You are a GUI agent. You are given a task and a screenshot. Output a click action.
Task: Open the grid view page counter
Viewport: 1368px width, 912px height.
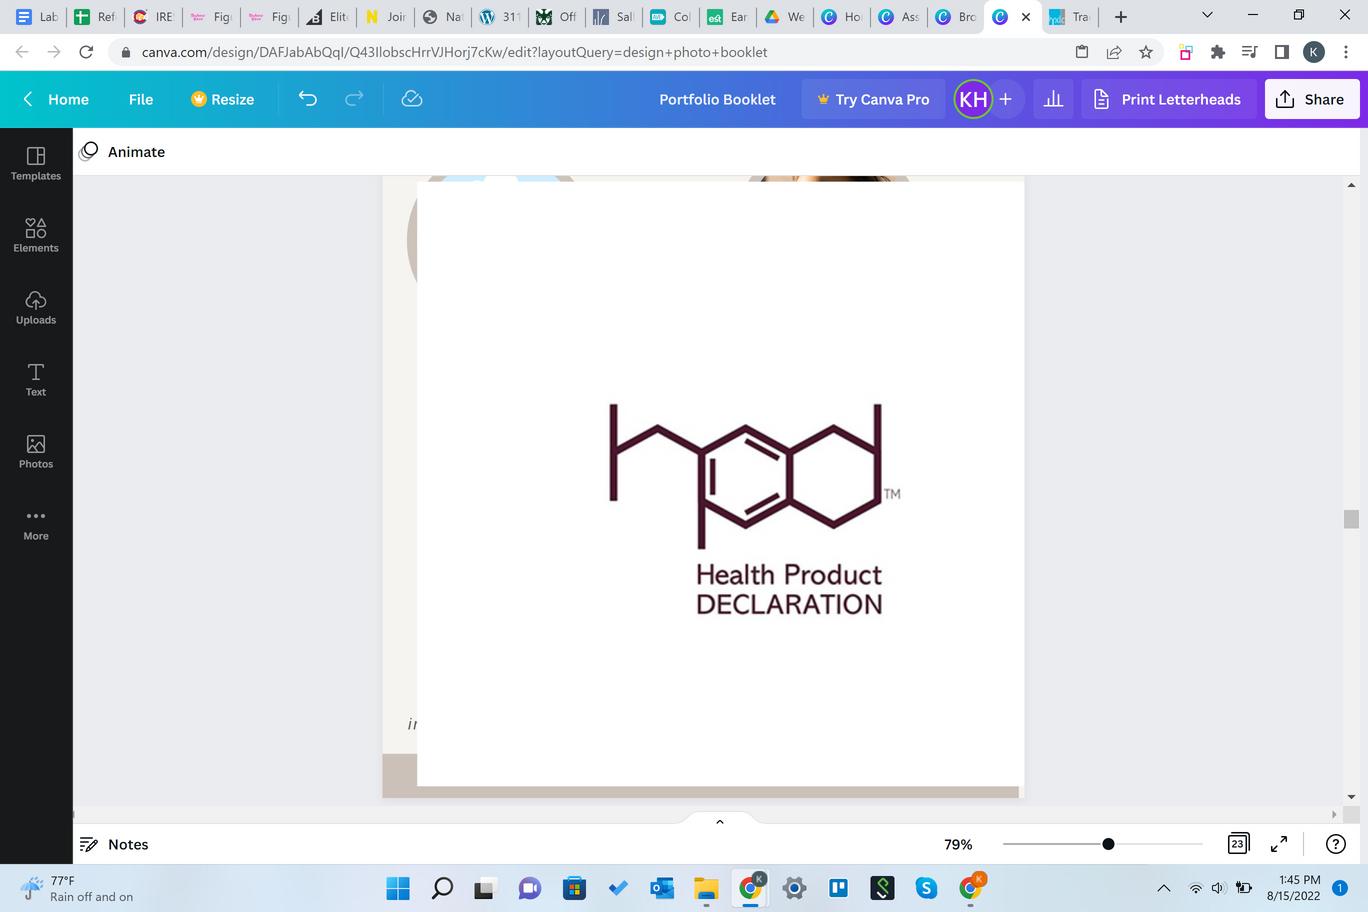[x=1238, y=844]
